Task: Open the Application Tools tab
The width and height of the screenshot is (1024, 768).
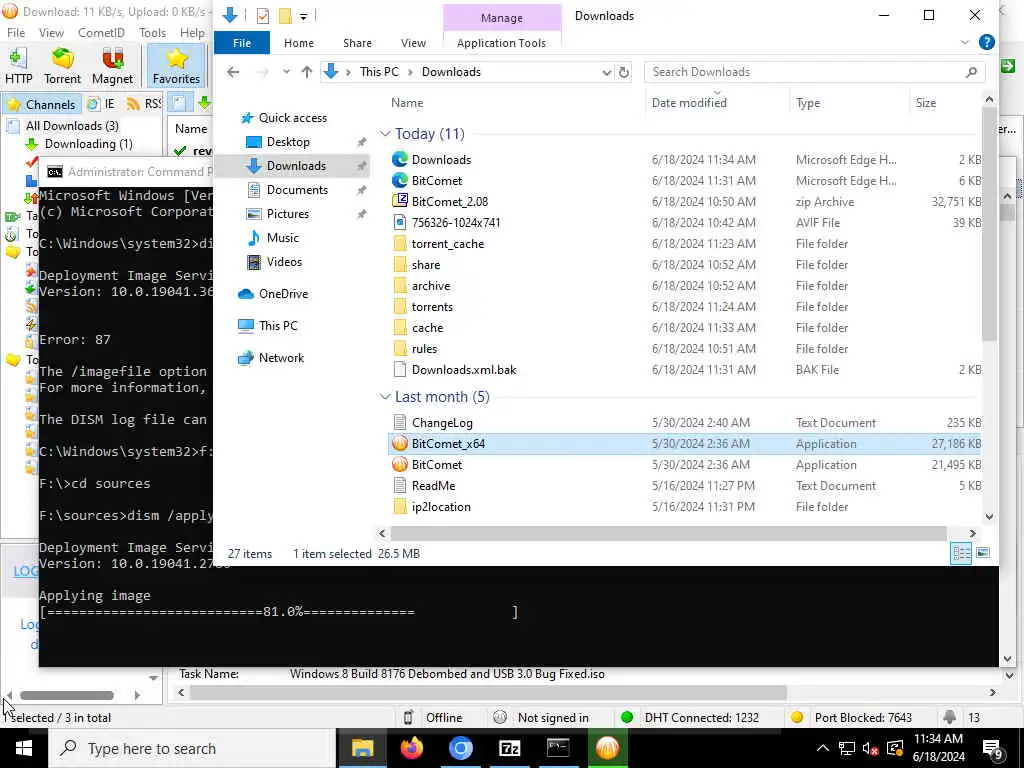Action: point(501,43)
